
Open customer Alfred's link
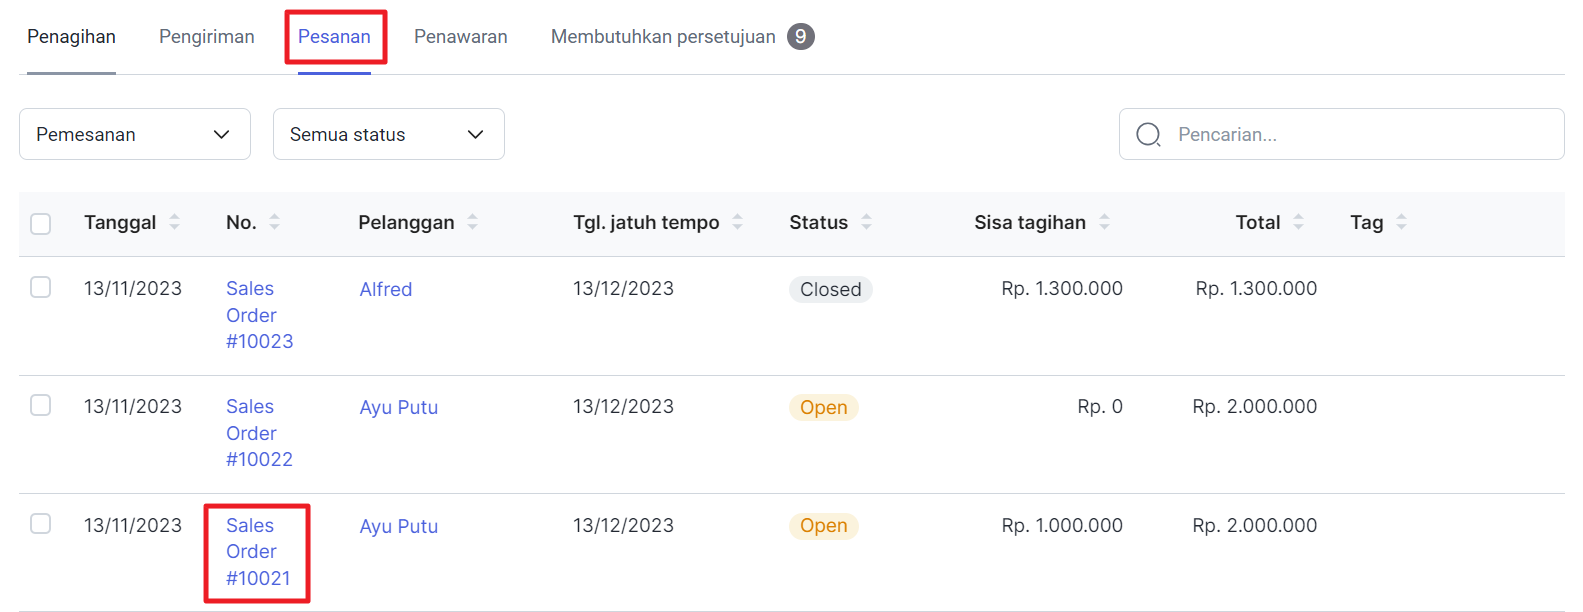click(x=386, y=289)
